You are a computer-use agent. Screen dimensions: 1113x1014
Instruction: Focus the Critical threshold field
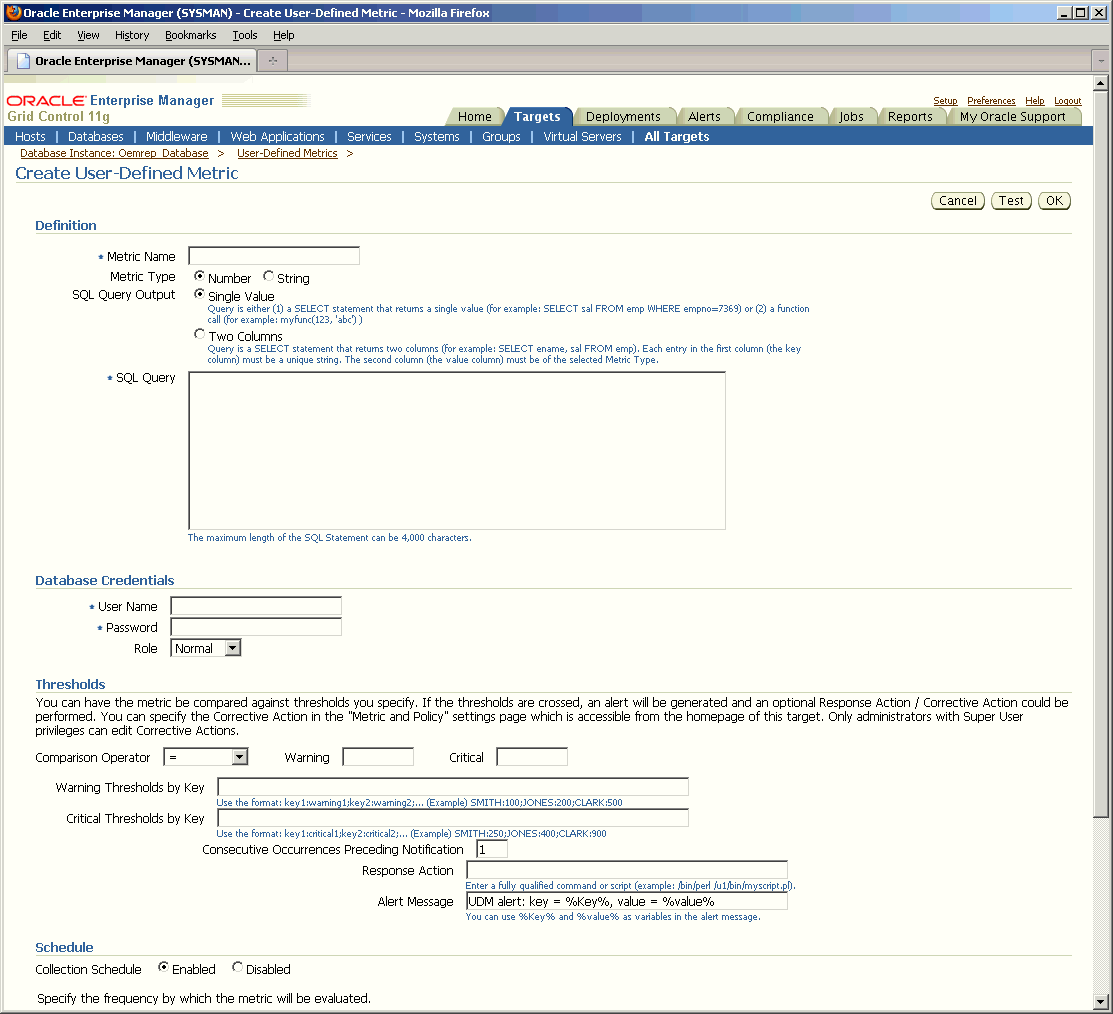pos(532,757)
